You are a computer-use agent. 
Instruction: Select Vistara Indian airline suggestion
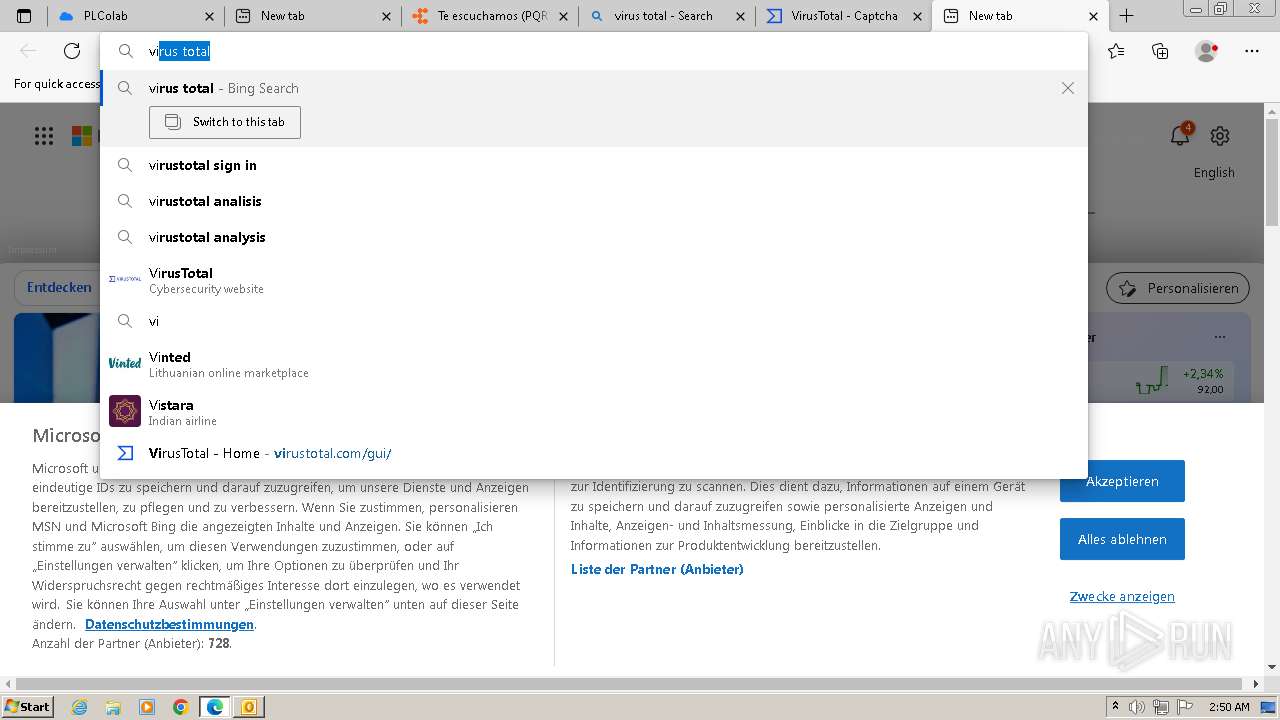point(594,412)
